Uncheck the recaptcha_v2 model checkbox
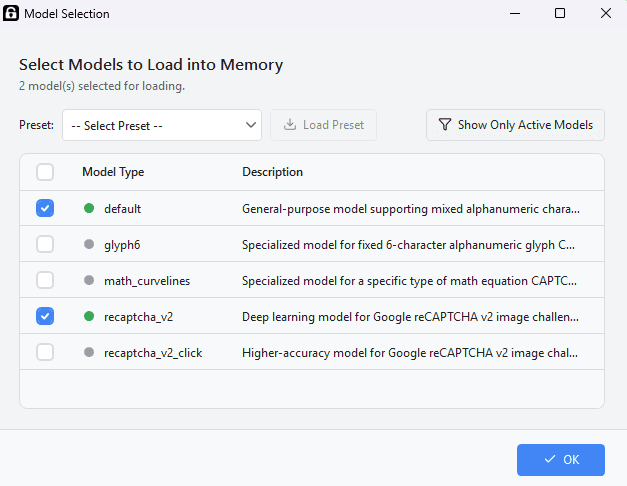Viewport: 627px width, 486px height. click(45, 316)
